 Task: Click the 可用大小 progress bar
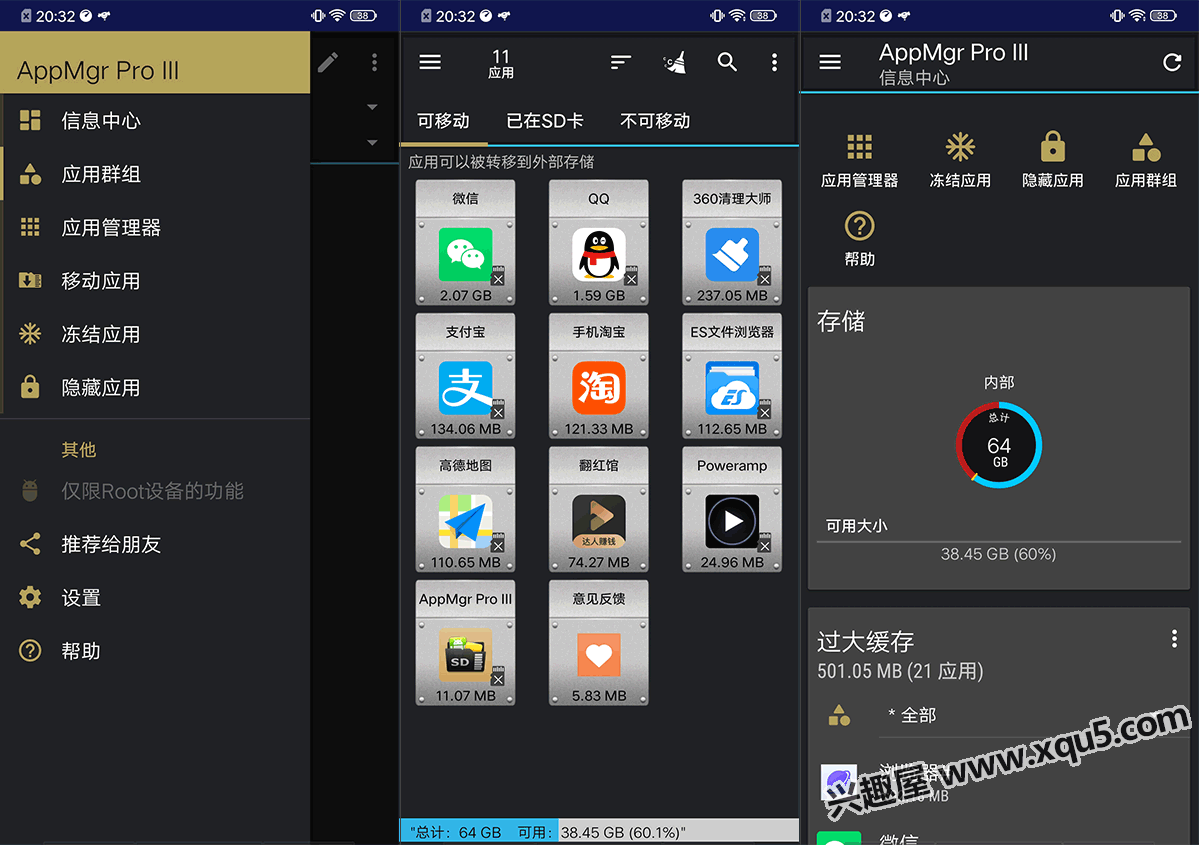click(999, 541)
